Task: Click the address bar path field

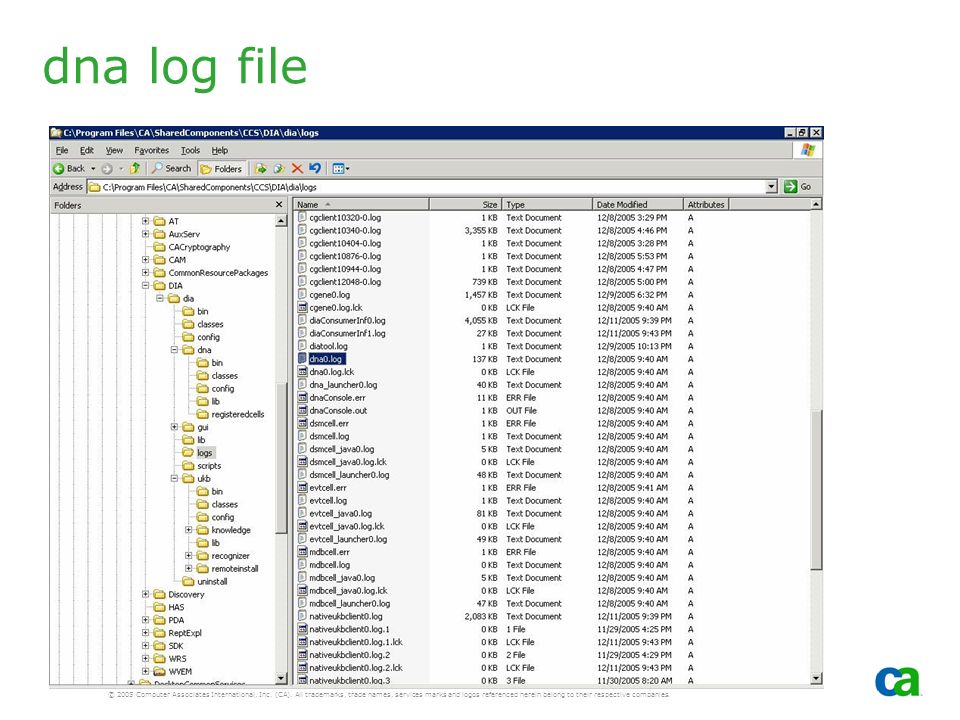Action: coord(426,187)
